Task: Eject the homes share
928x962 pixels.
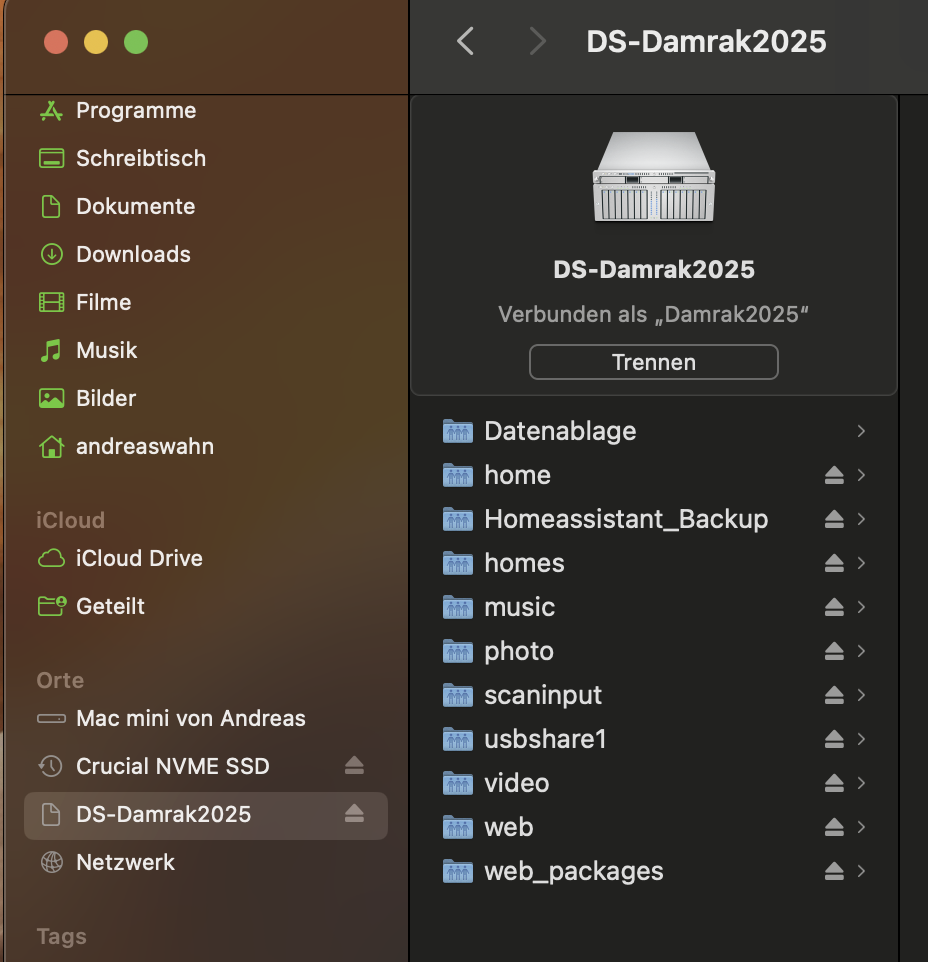Action: tap(834, 563)
